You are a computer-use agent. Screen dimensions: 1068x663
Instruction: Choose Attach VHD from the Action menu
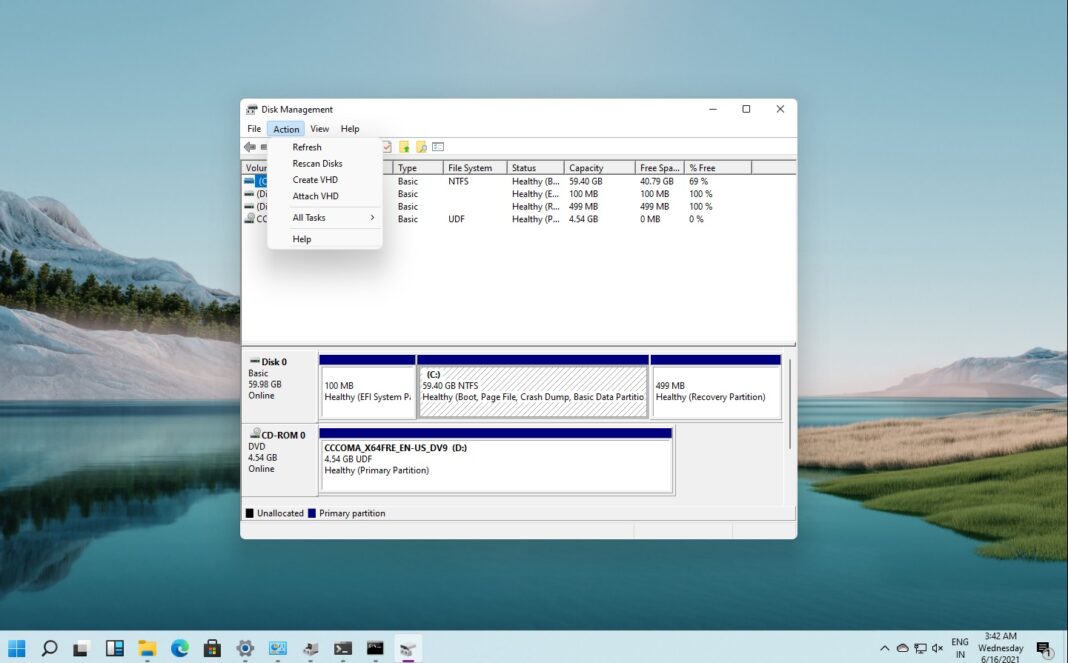[314, 196]
